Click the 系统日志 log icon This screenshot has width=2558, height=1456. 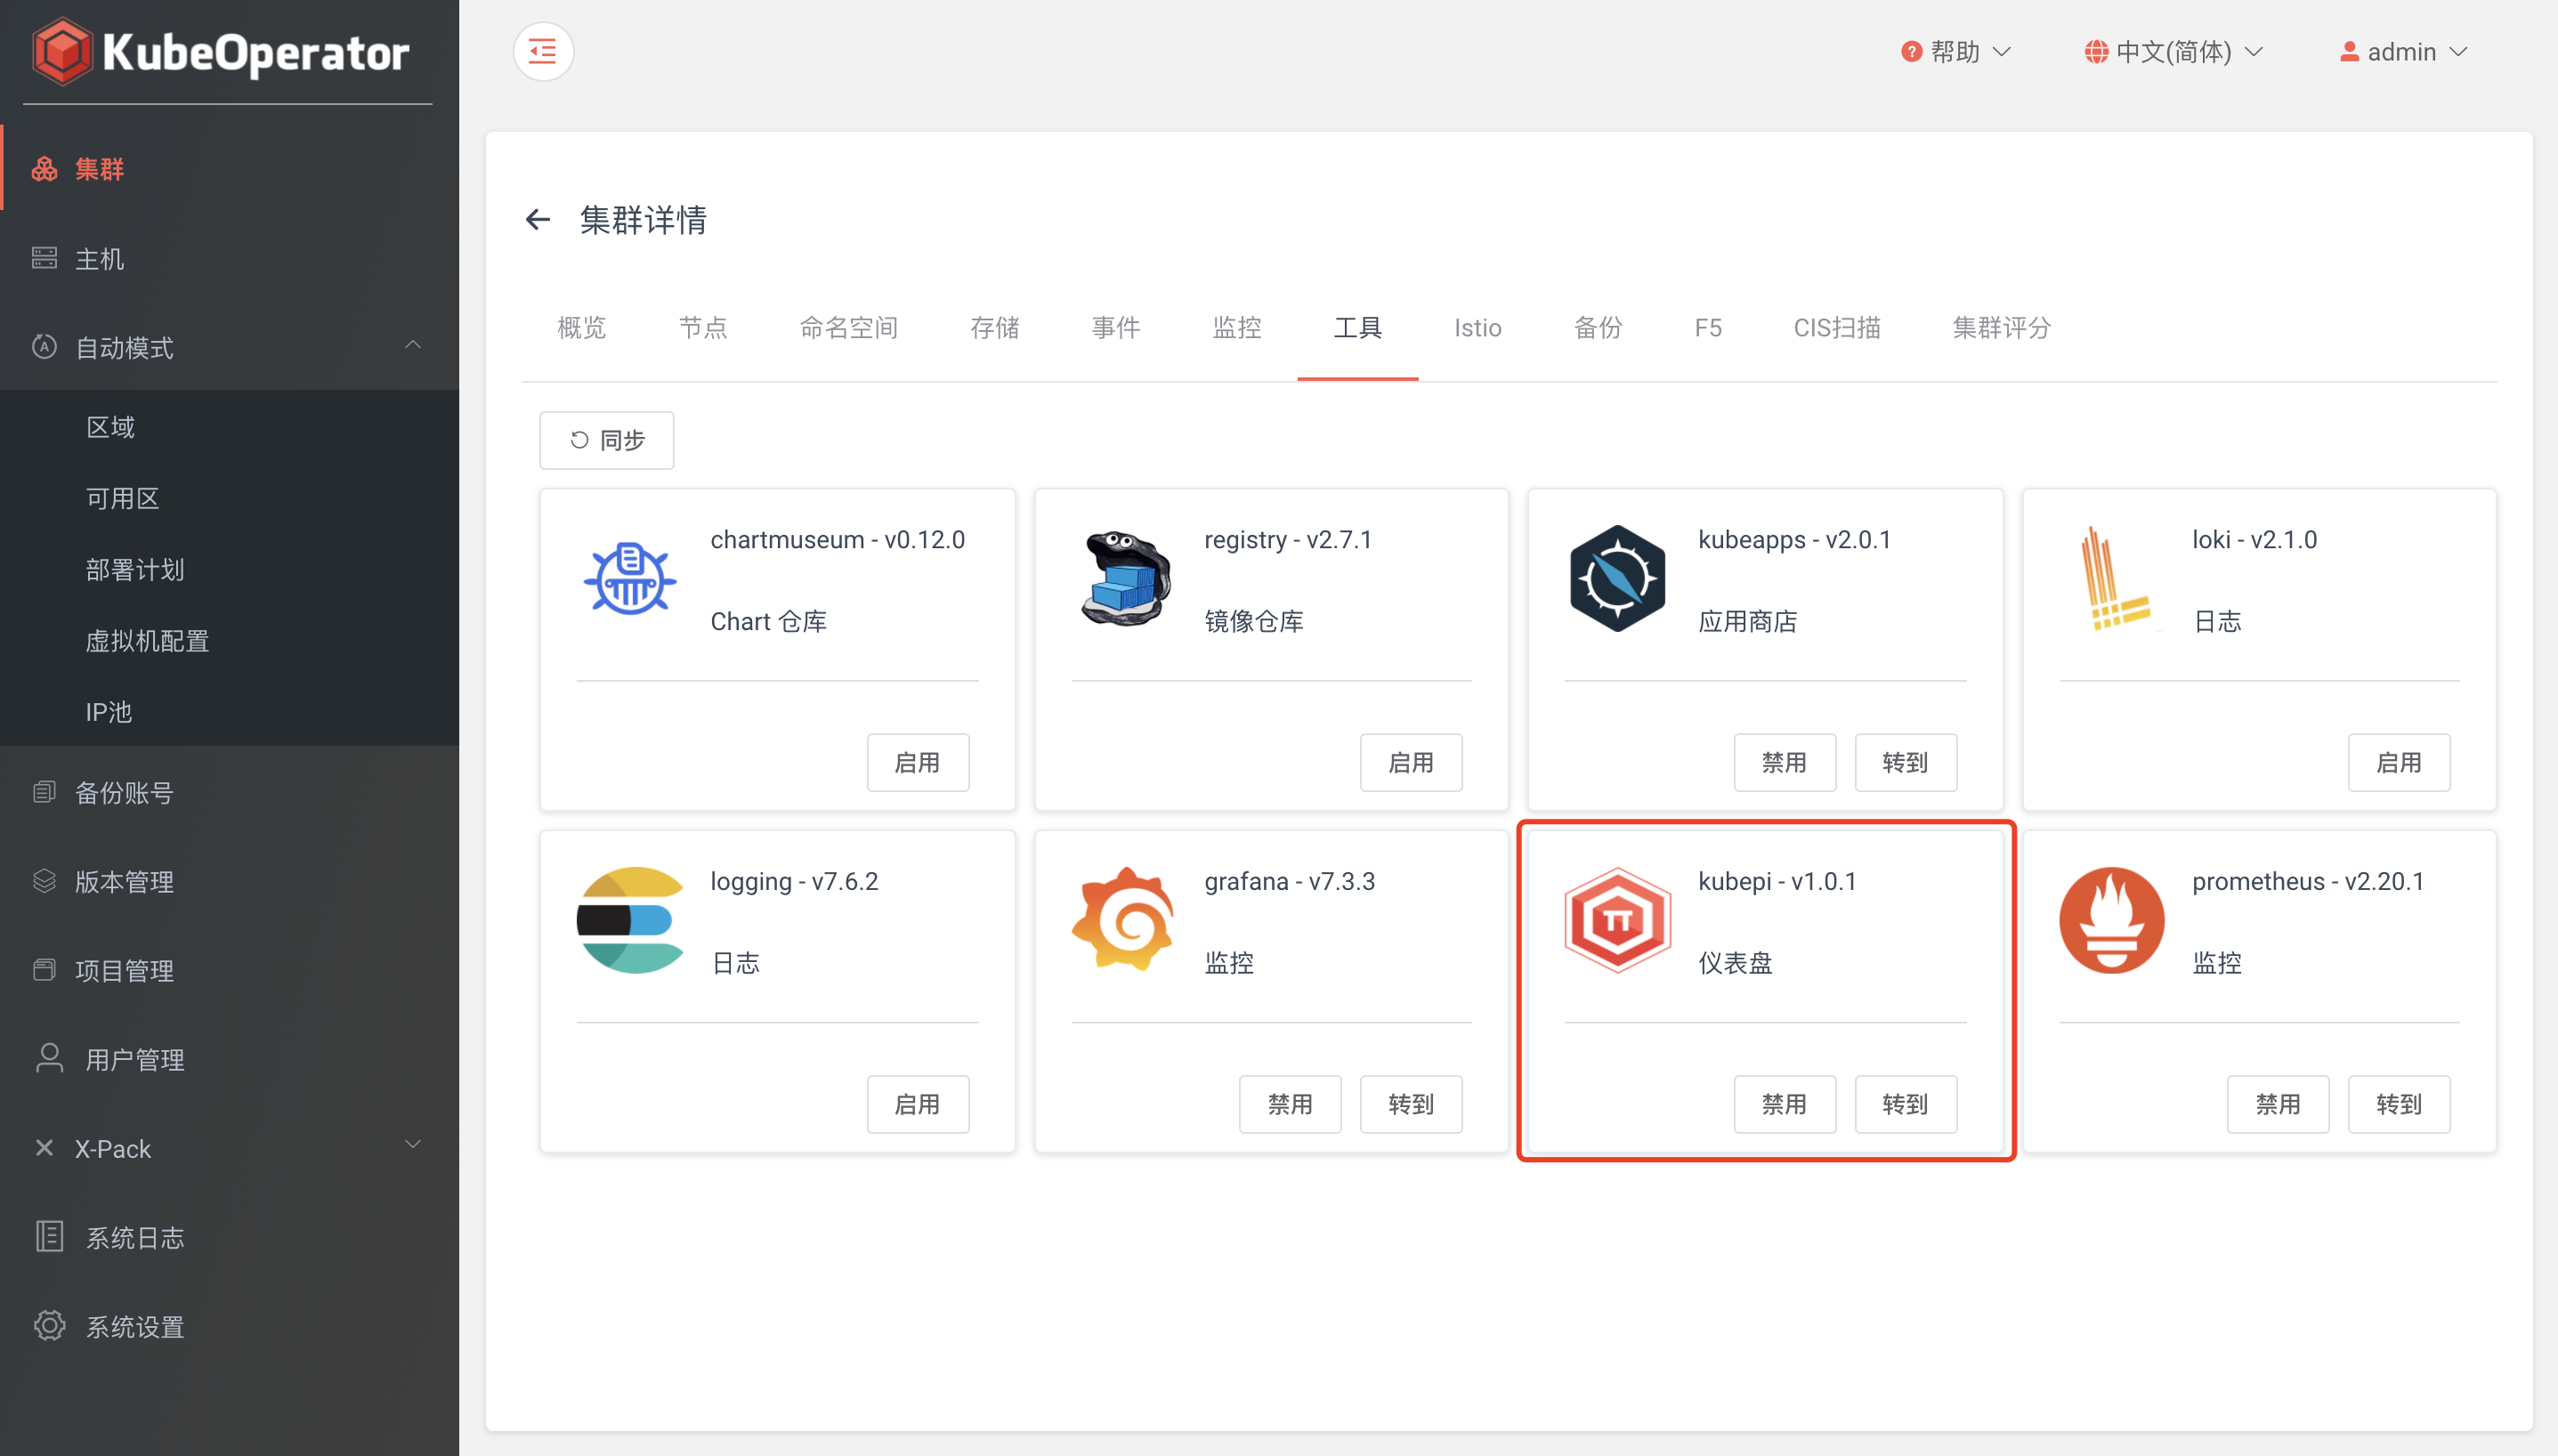(49, 1237)
